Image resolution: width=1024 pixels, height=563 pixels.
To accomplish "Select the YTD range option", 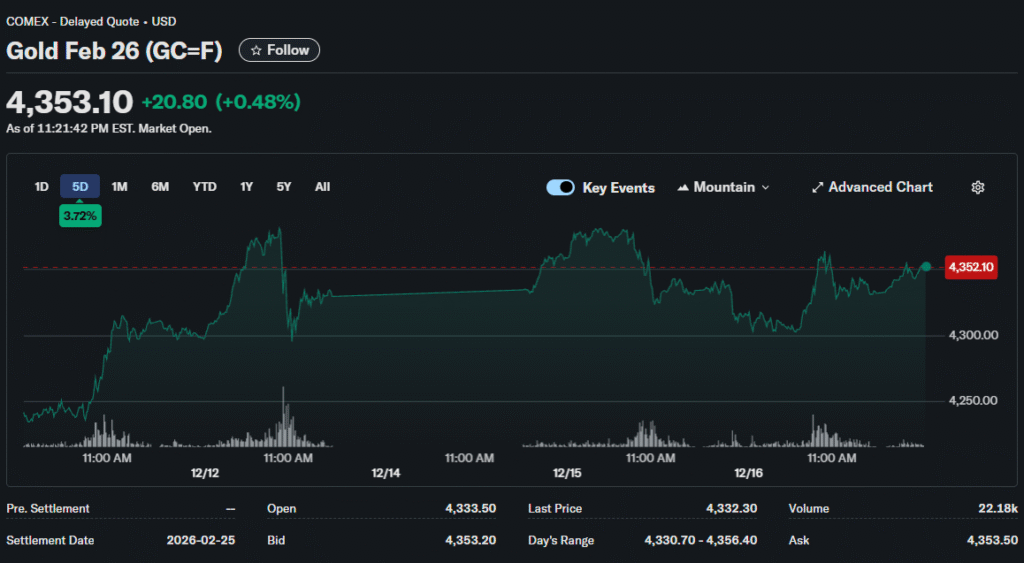I will [204, 186].
